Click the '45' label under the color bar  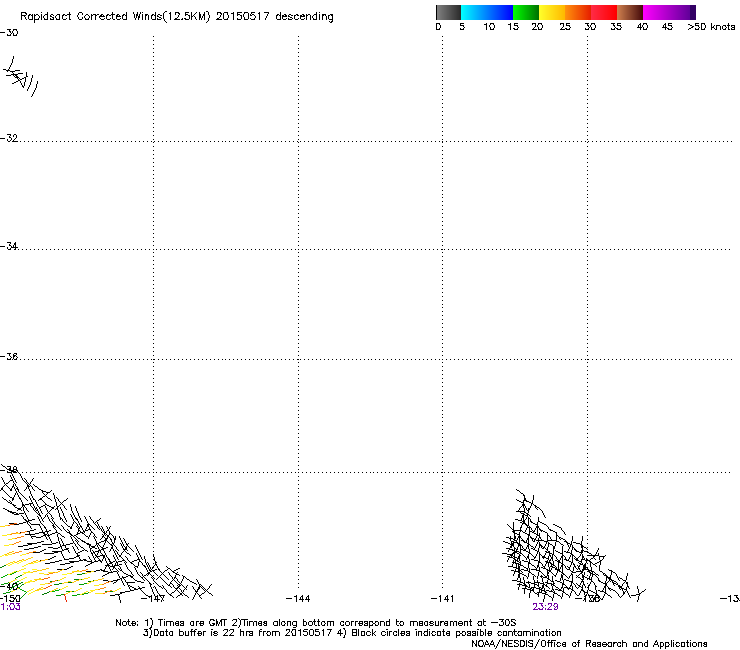tap(667, 27)
